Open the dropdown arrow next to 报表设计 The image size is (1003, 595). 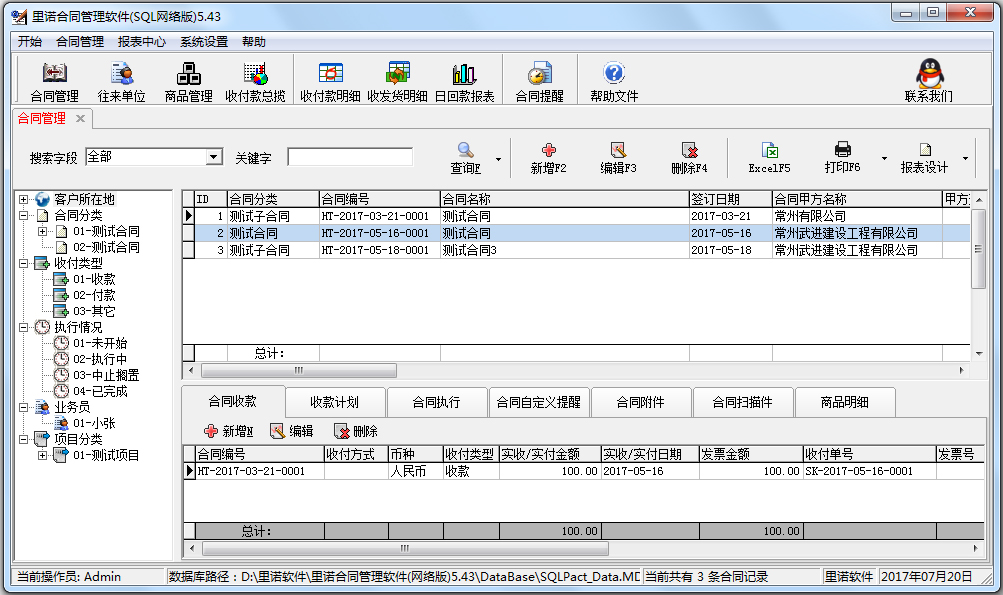coord(965,158)
